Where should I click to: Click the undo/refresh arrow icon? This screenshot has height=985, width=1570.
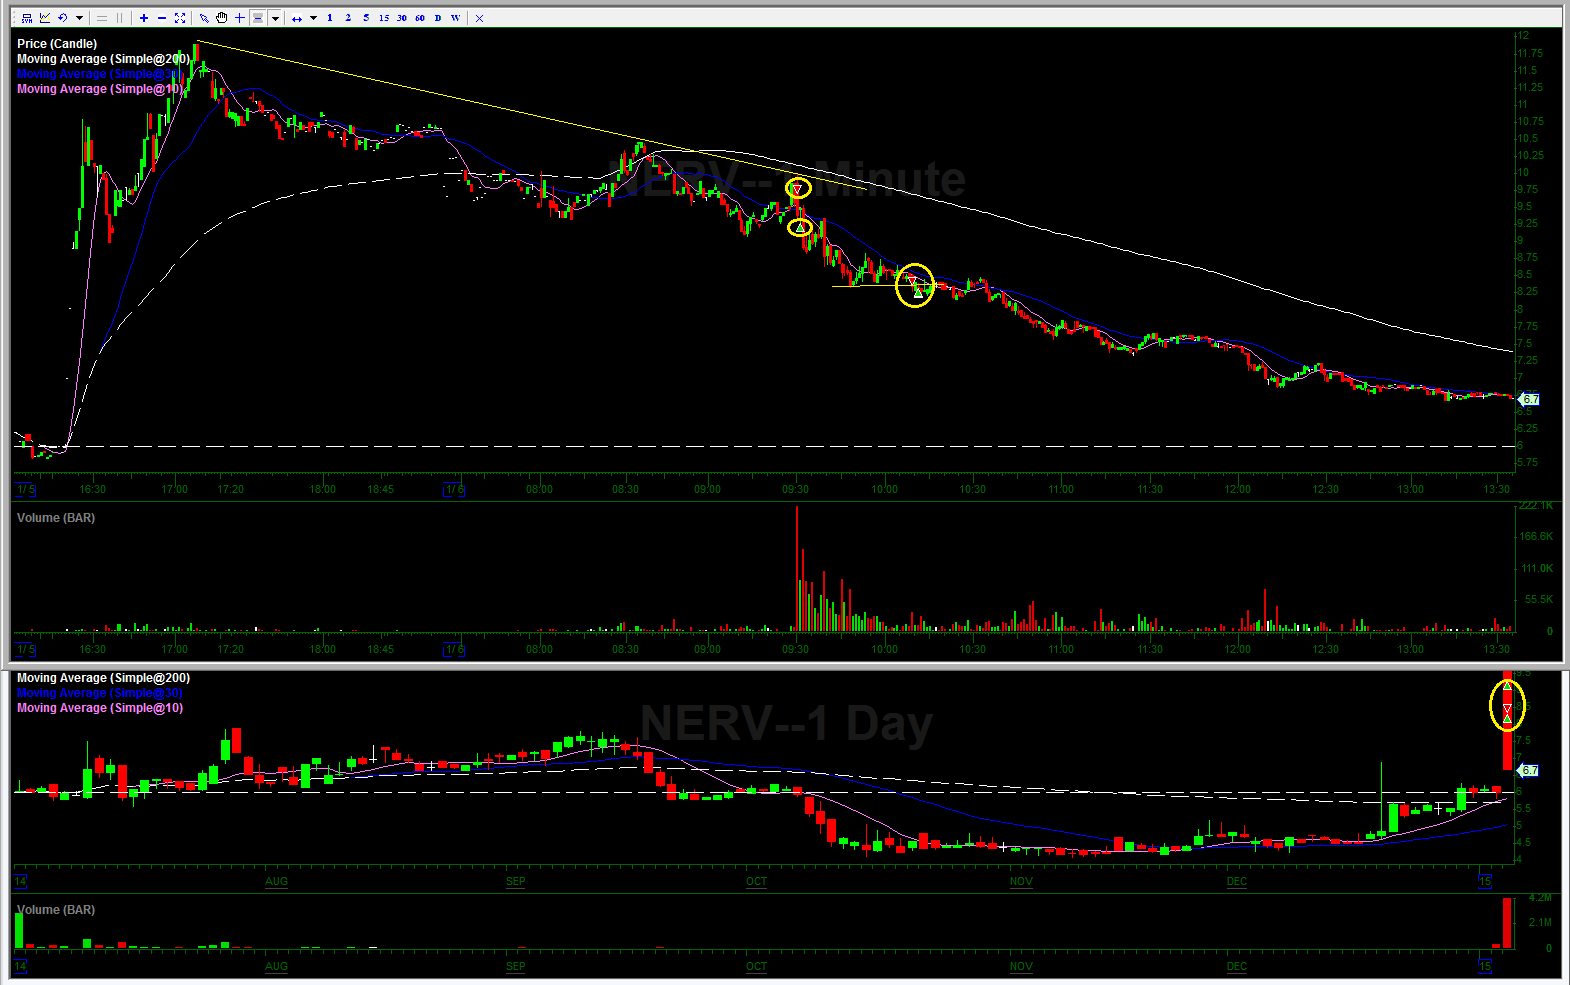click(63, 18)
